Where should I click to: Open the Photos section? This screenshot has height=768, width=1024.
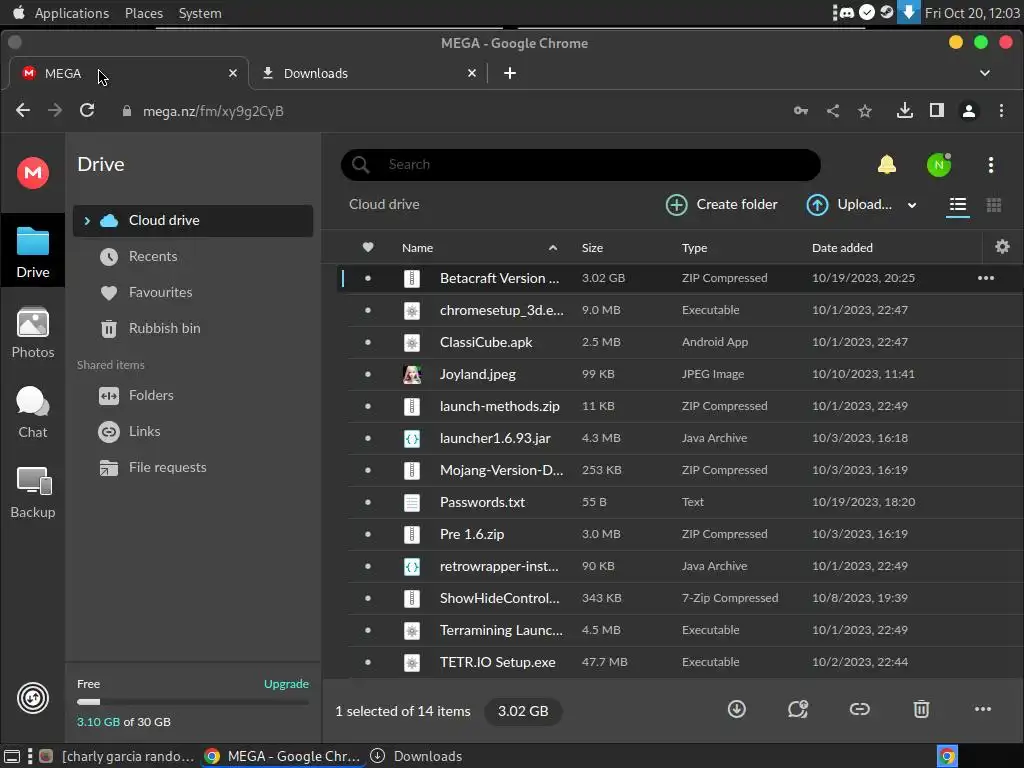[x=33, y=333]
